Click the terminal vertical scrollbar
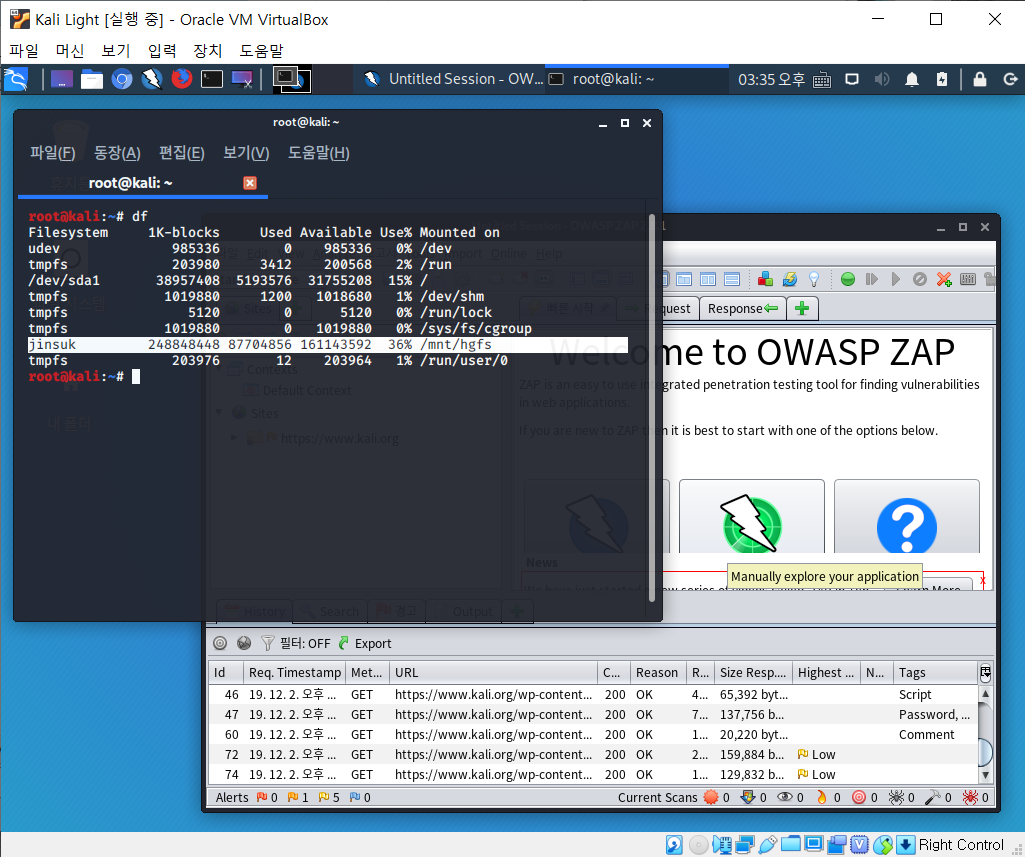This screenshot has width=1025, height=857. [x=651, y=408]
